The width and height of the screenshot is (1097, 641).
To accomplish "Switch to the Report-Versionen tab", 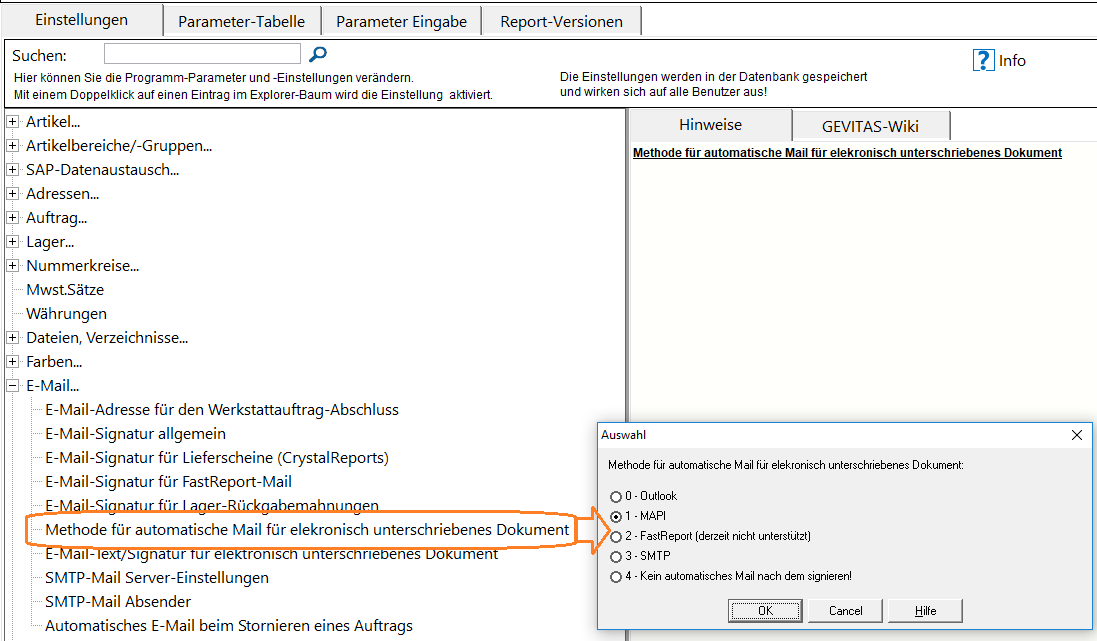I will coord(561,22).
